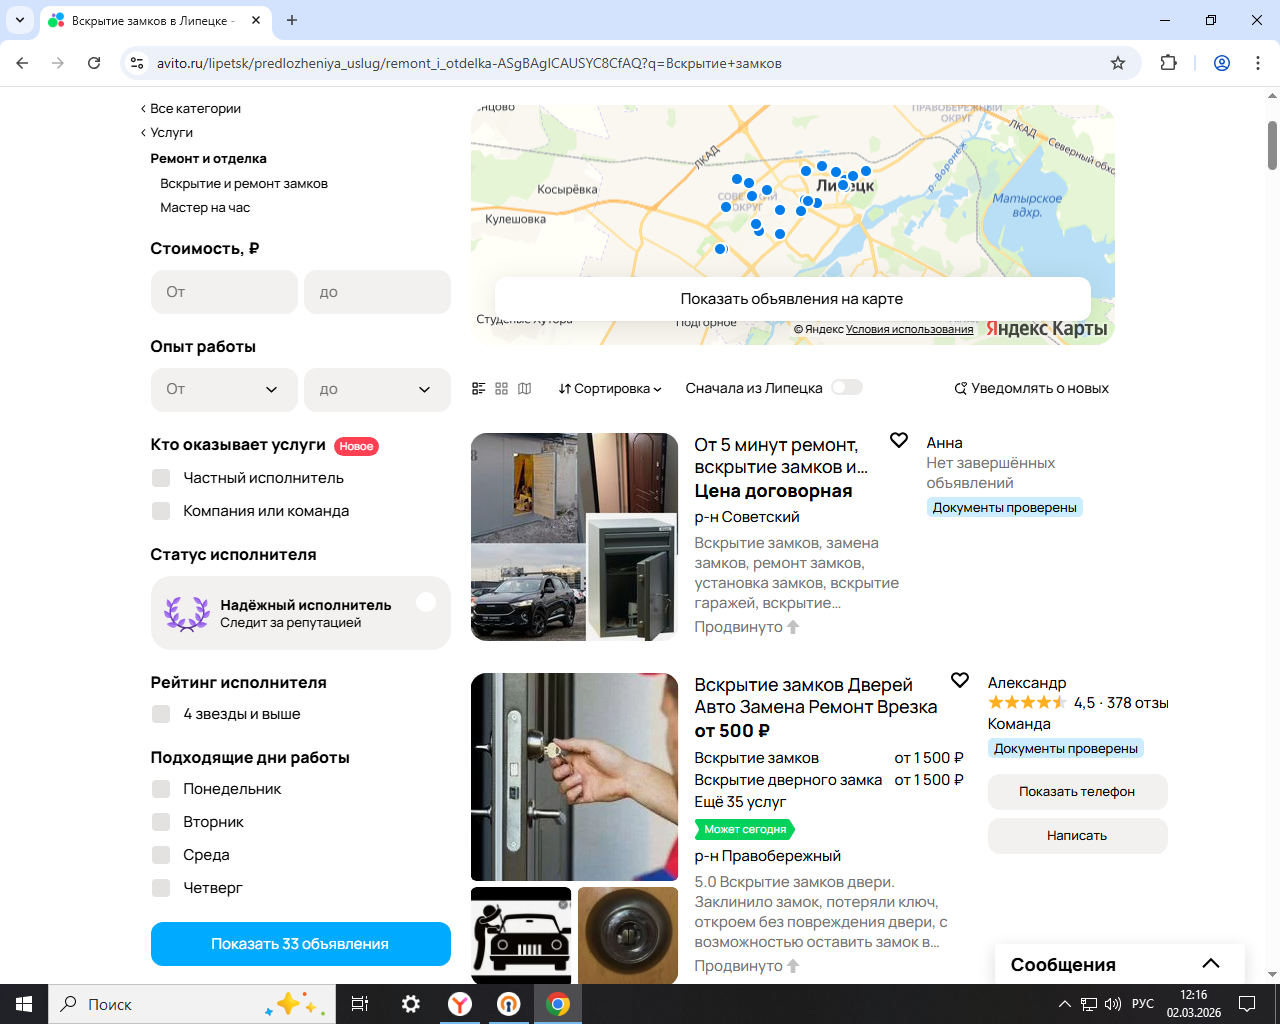Launch Settings from the taskbar gear
Viewport: 1280px width, 1024px height.
coord(411,1004)
